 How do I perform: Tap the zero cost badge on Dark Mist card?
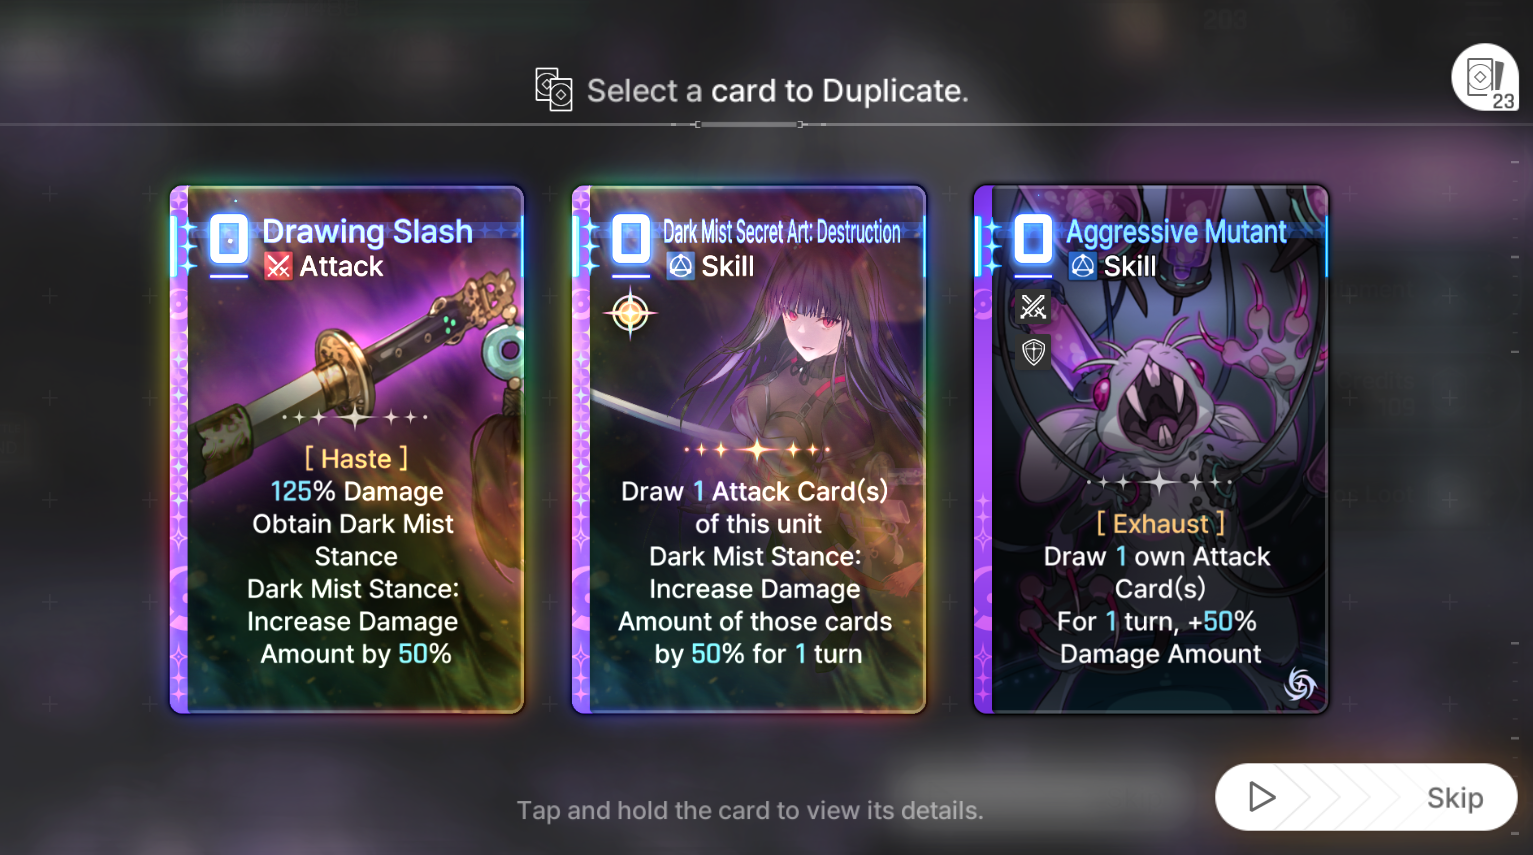point(631,240)
